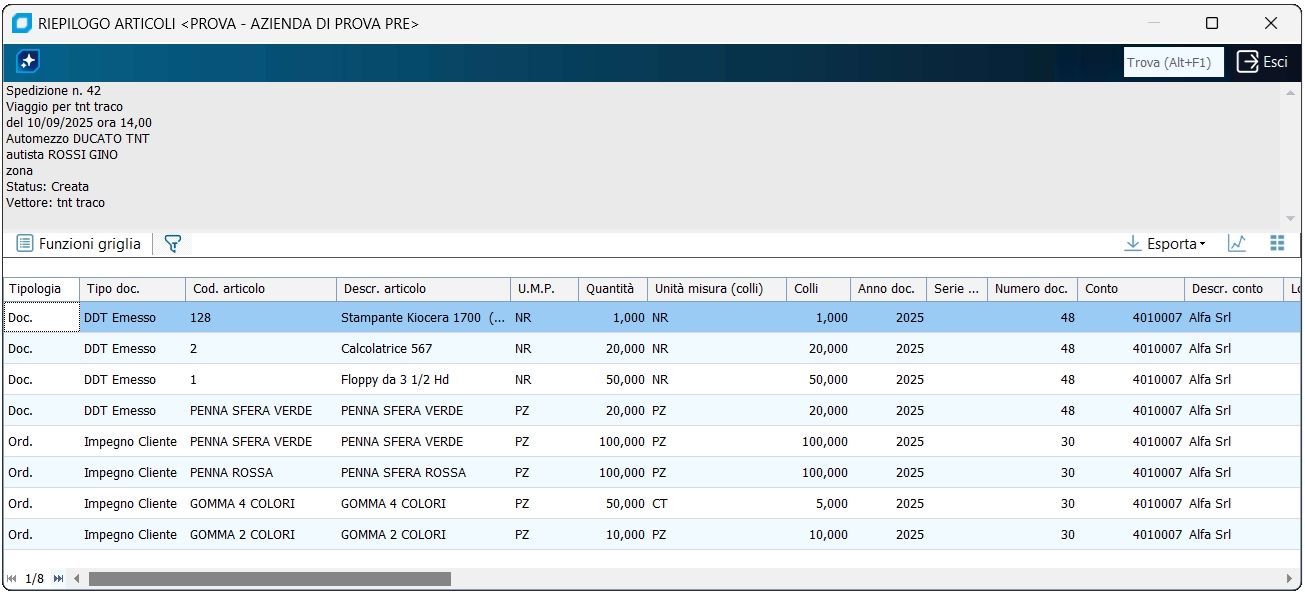
Task: Click the Quantità column header
Action: click(613, 289)
